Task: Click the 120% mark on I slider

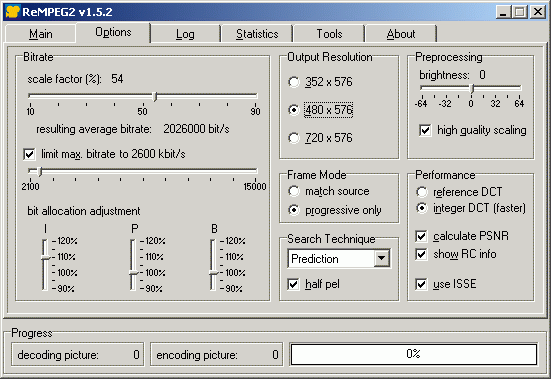Action: (67, 241)
